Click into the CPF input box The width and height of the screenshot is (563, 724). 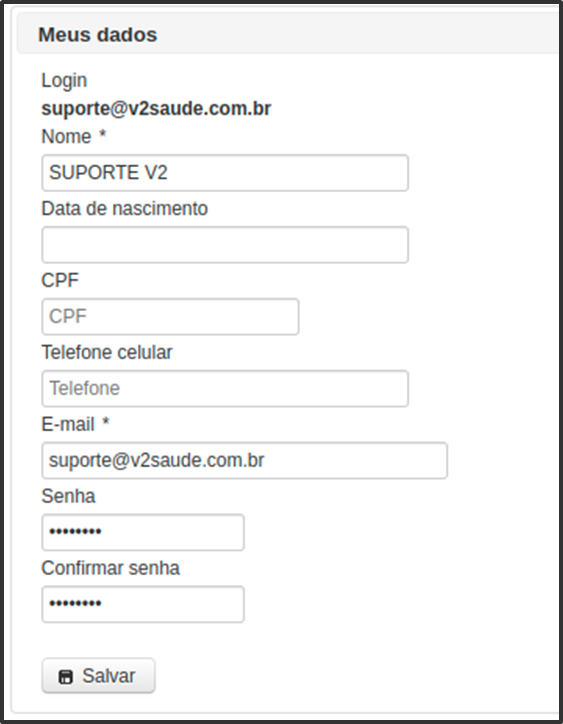(x=170, y=317)
